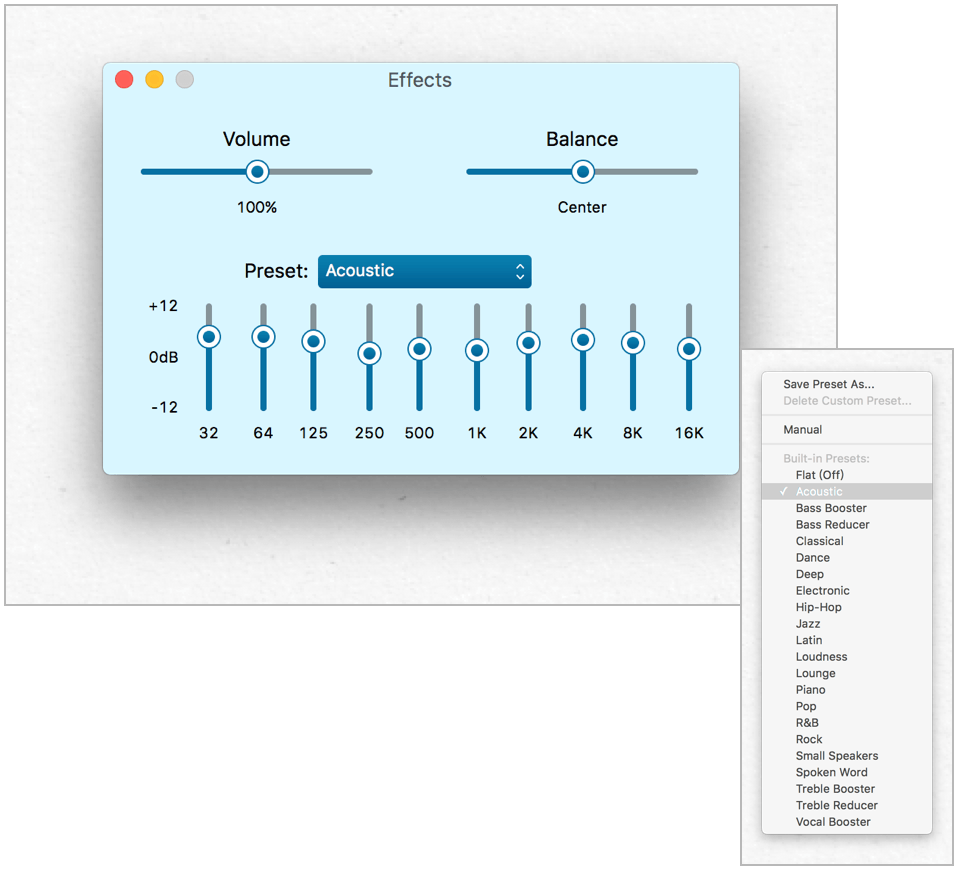Click the +12 gain scale label
The width and height of the screenshot is (958, 870).
click(x=163, y=305)
